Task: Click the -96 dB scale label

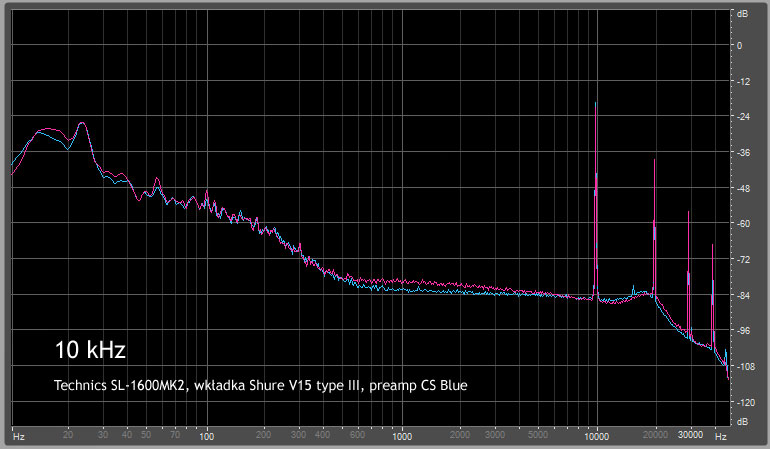Action: click(743, 331)
